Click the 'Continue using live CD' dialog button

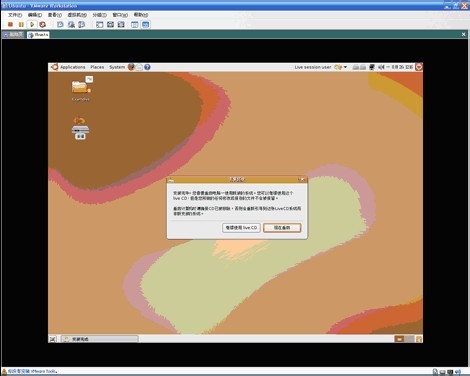(241, 228)
